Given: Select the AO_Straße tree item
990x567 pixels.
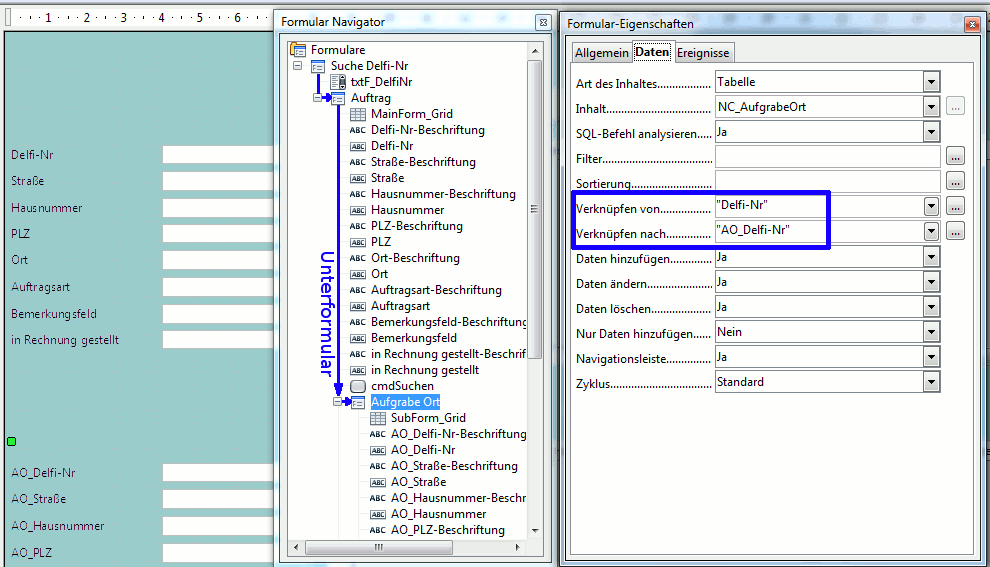Looking at the screenshot, I should 418,482.
